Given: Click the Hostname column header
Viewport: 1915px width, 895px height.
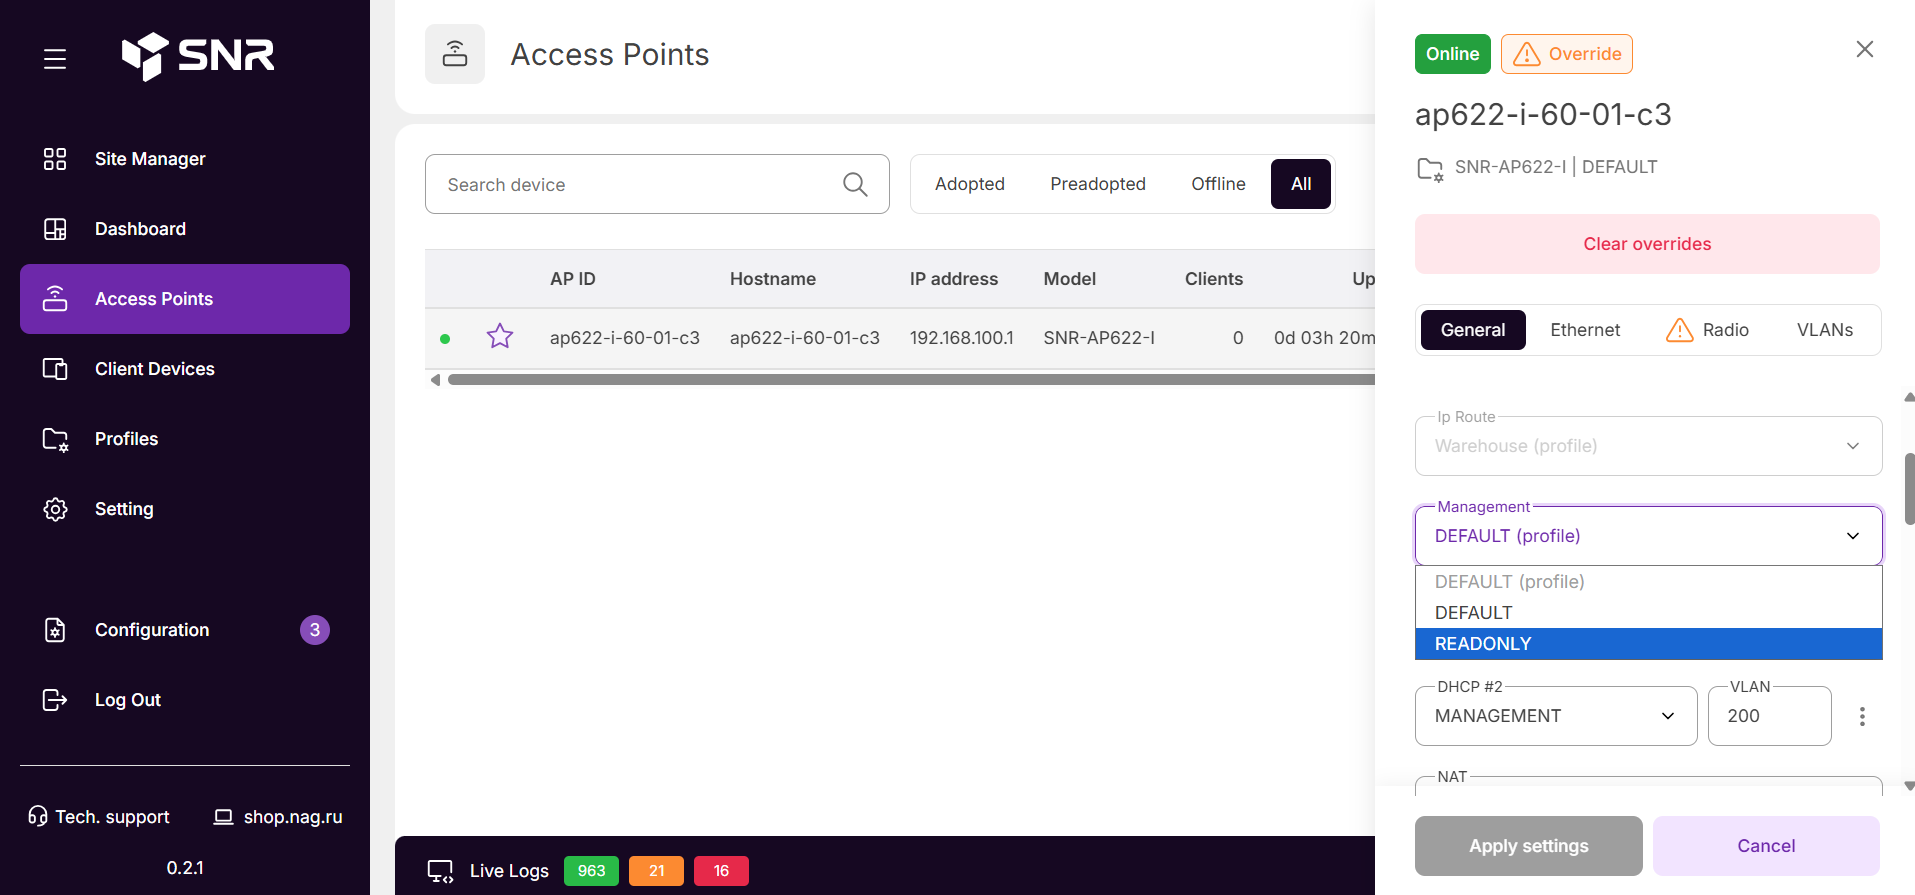Looking at the screenshot, I should tap(773, 279).
